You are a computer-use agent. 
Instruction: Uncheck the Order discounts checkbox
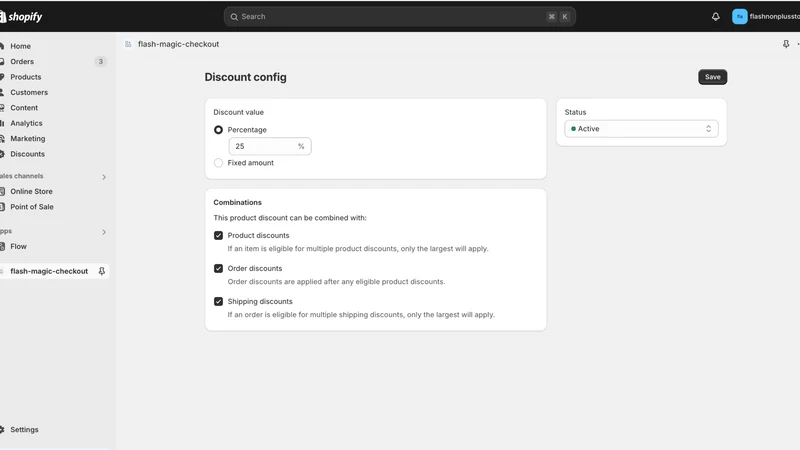(218, 268)
